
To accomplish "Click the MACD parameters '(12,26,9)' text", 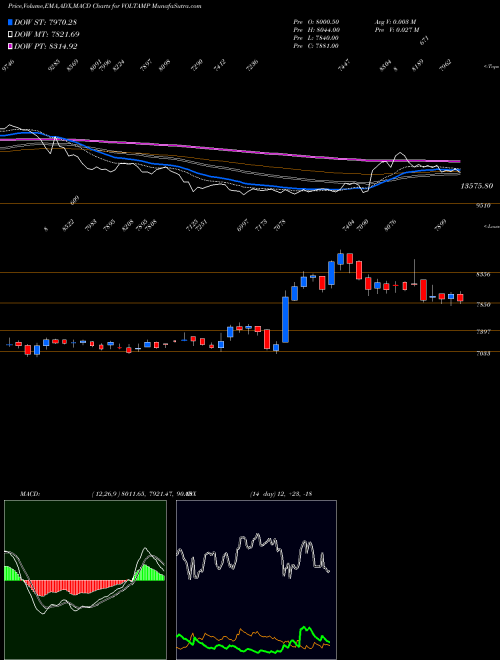I will (x=106, y=494).
